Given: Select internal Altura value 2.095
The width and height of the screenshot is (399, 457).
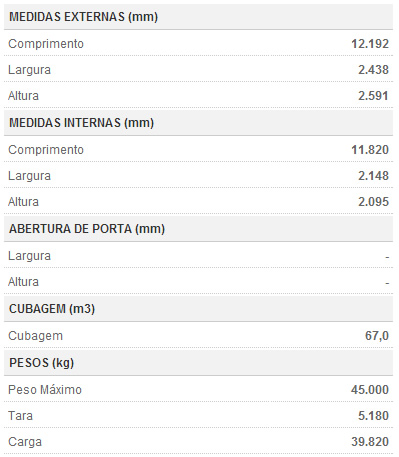Looking at the screenshot, I should (x=373, y=202).
